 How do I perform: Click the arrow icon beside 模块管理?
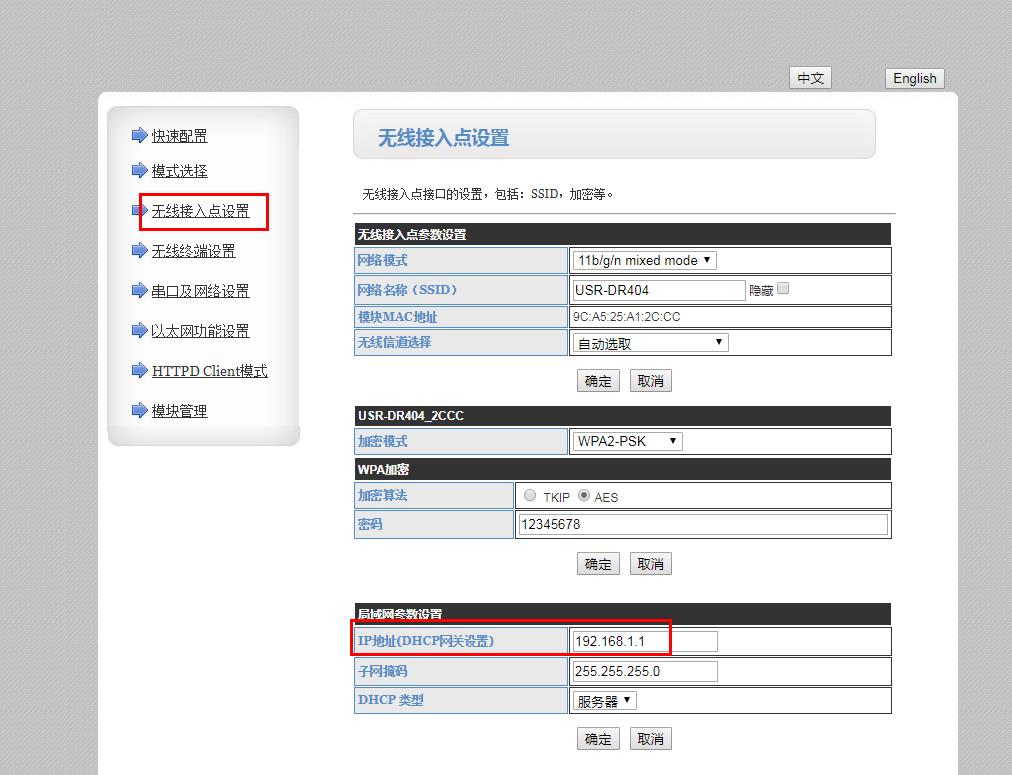[x=139, y=411]
